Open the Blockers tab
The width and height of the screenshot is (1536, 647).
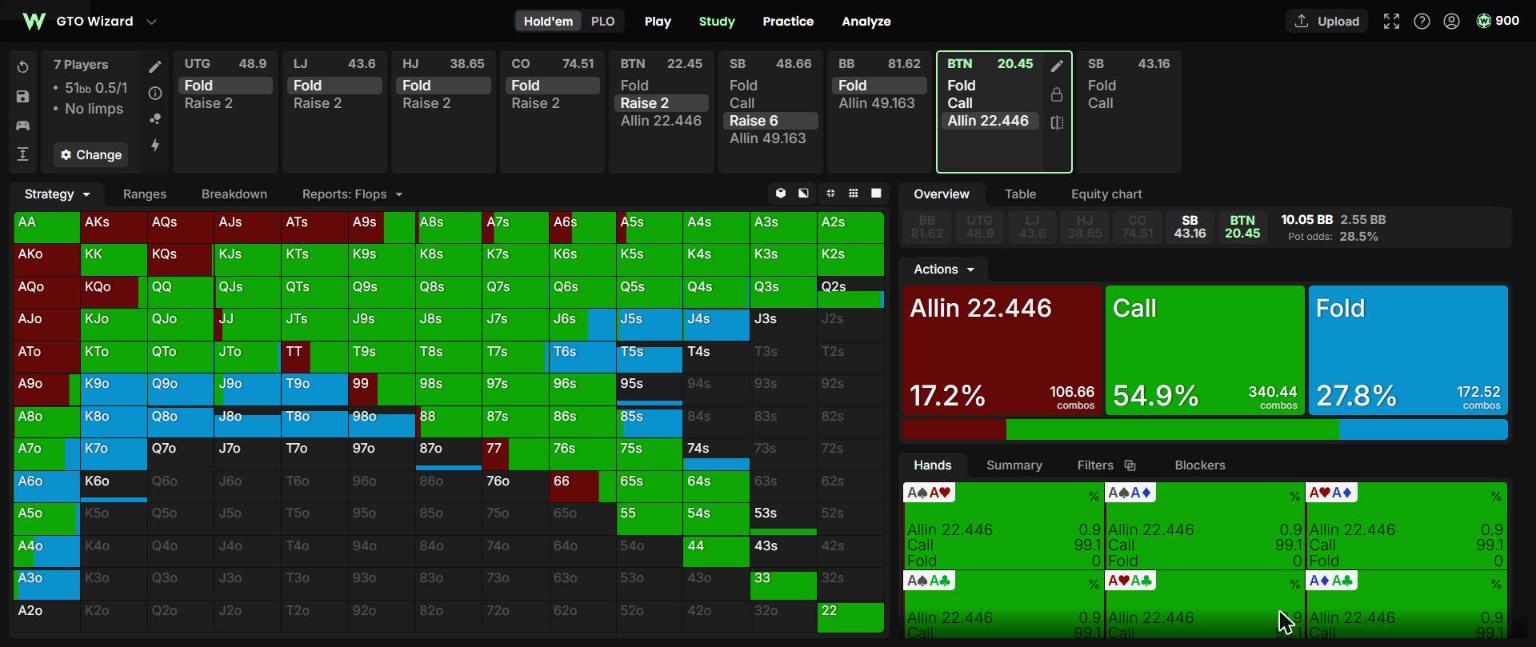[x=1200, y=465]
